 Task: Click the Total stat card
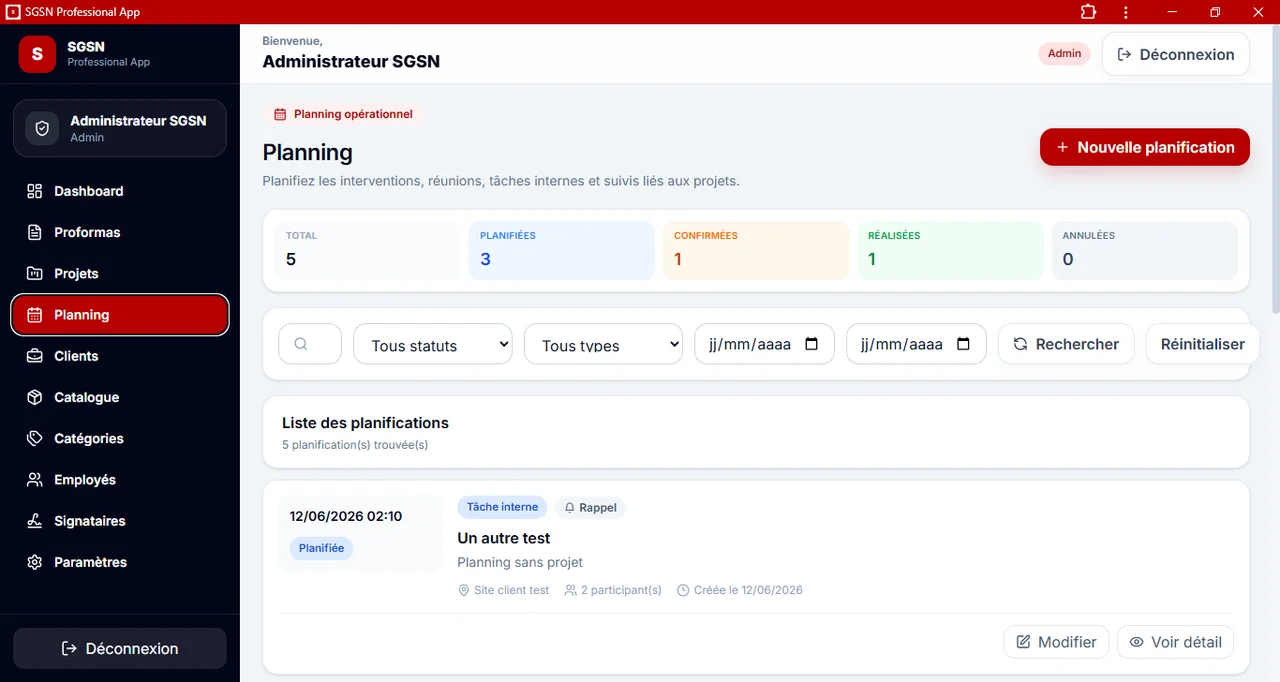[x=366, y=250]
